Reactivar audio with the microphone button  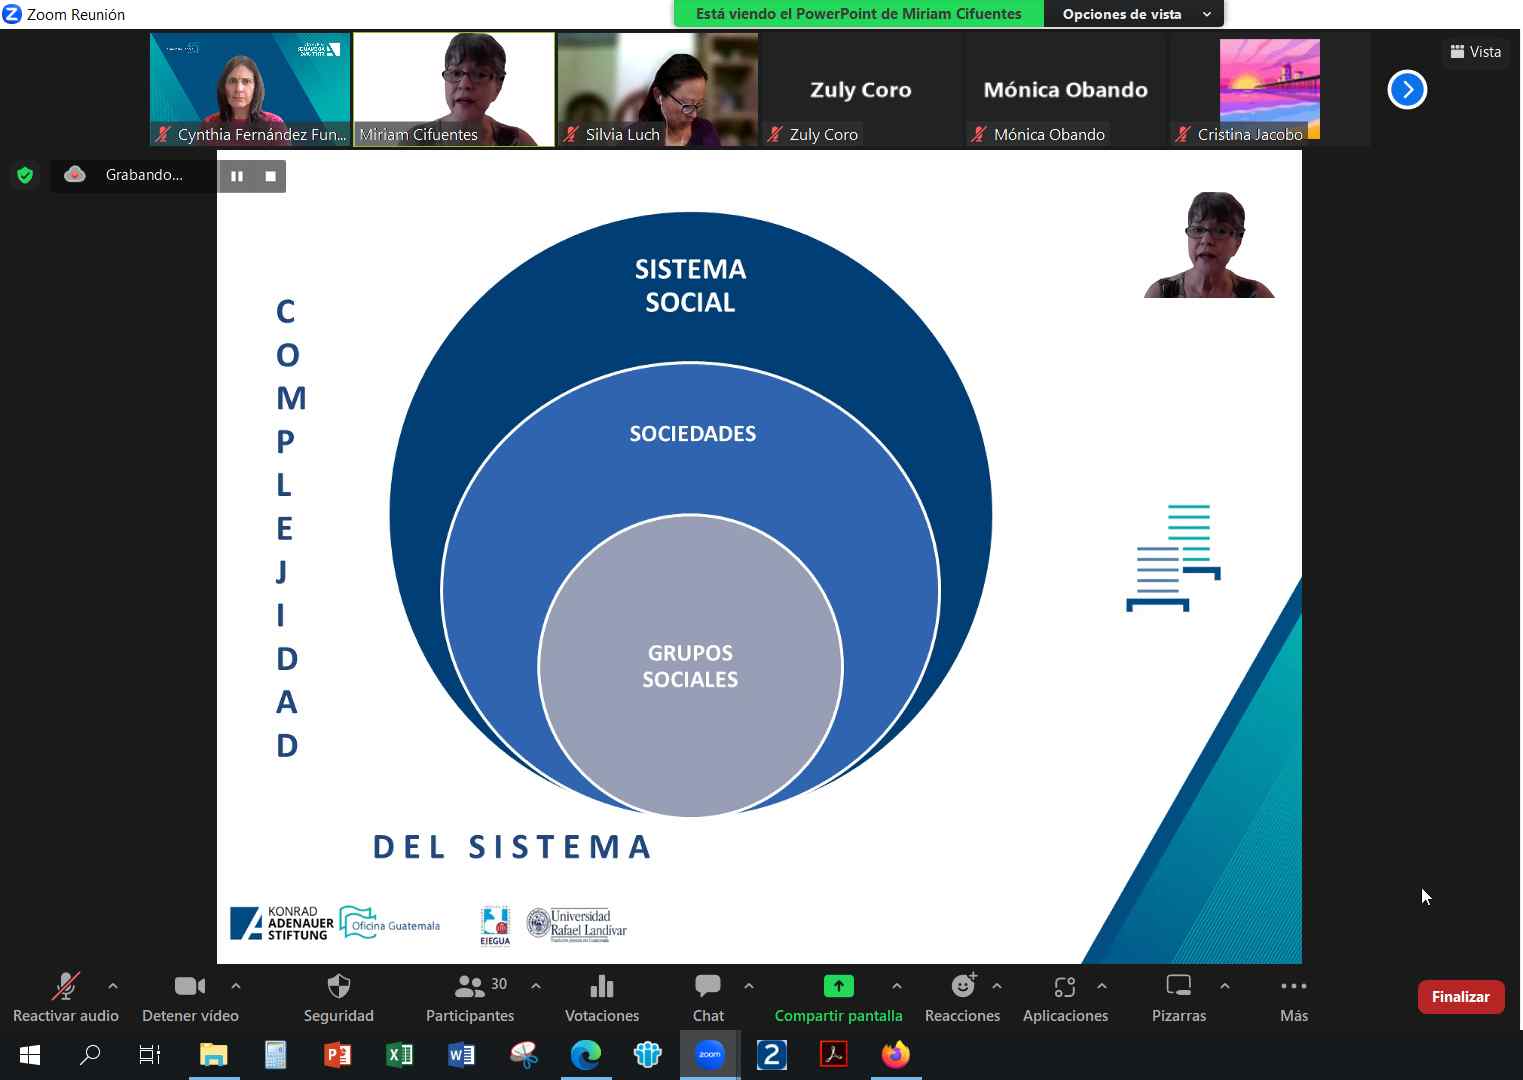pos(65,987)
